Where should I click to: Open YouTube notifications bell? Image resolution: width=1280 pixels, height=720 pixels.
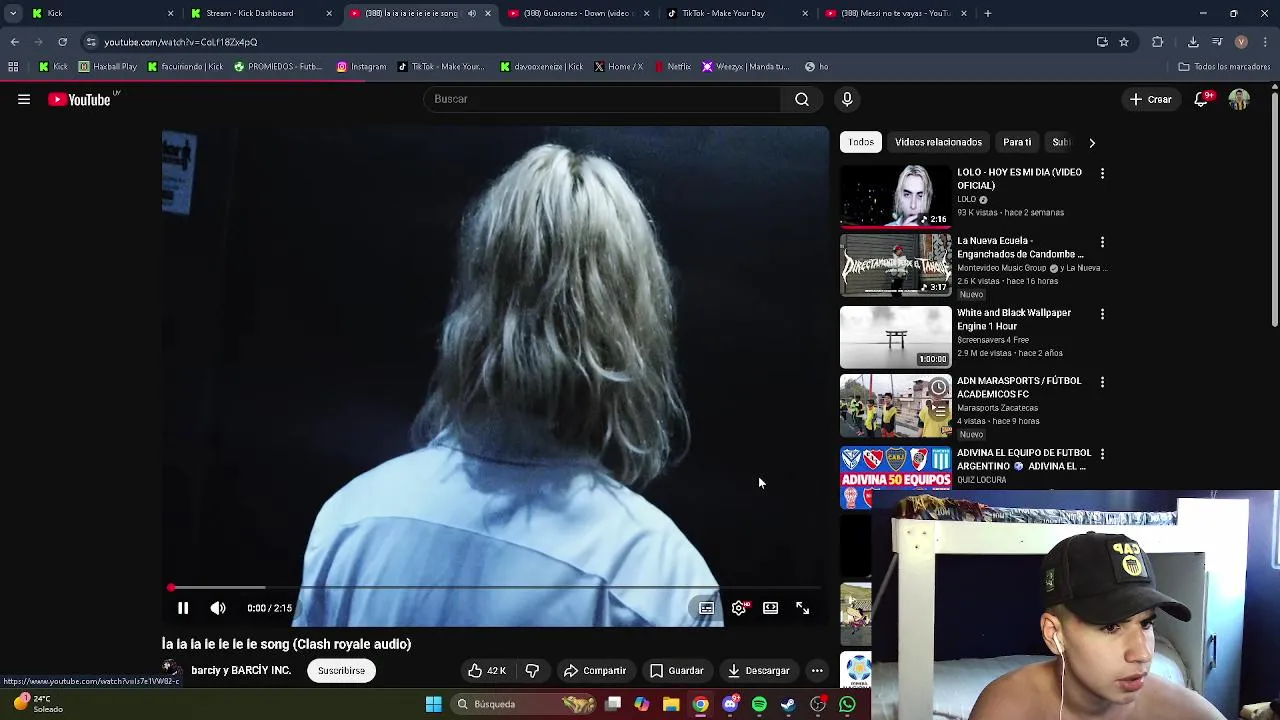(1201, 99)
